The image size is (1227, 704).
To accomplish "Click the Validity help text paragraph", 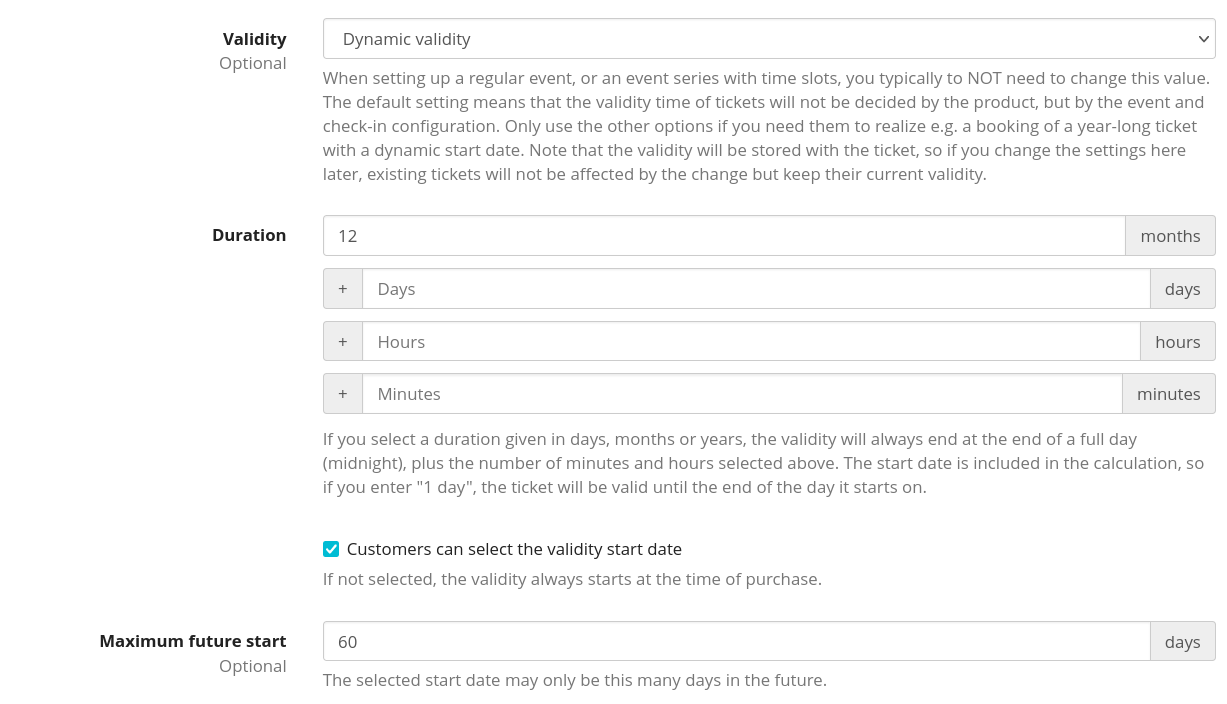I will [766, 126].
